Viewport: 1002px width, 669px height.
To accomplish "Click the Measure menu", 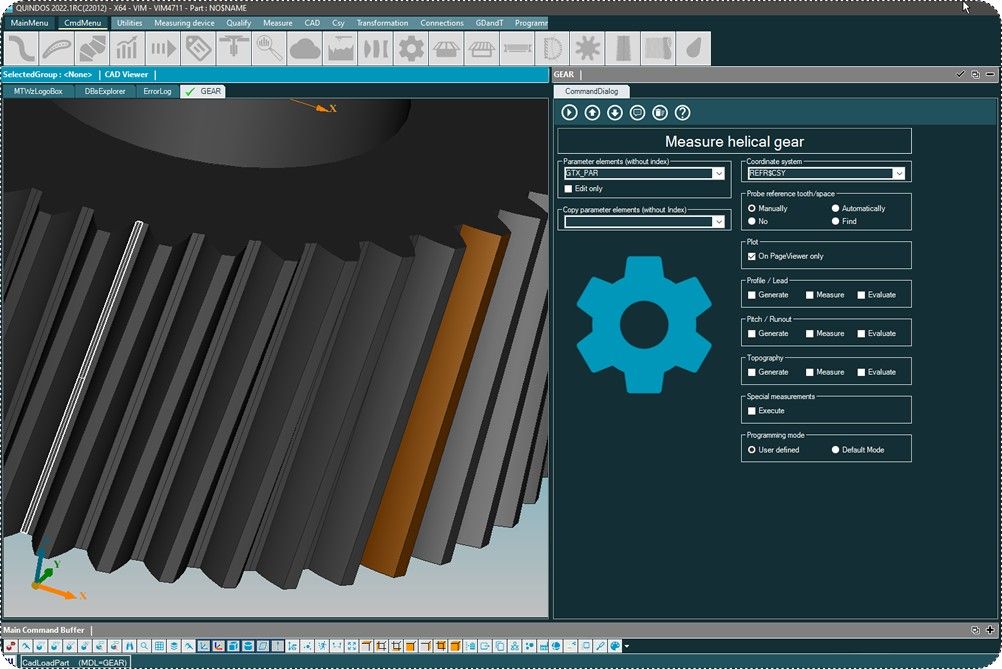I will click(277, 23).
